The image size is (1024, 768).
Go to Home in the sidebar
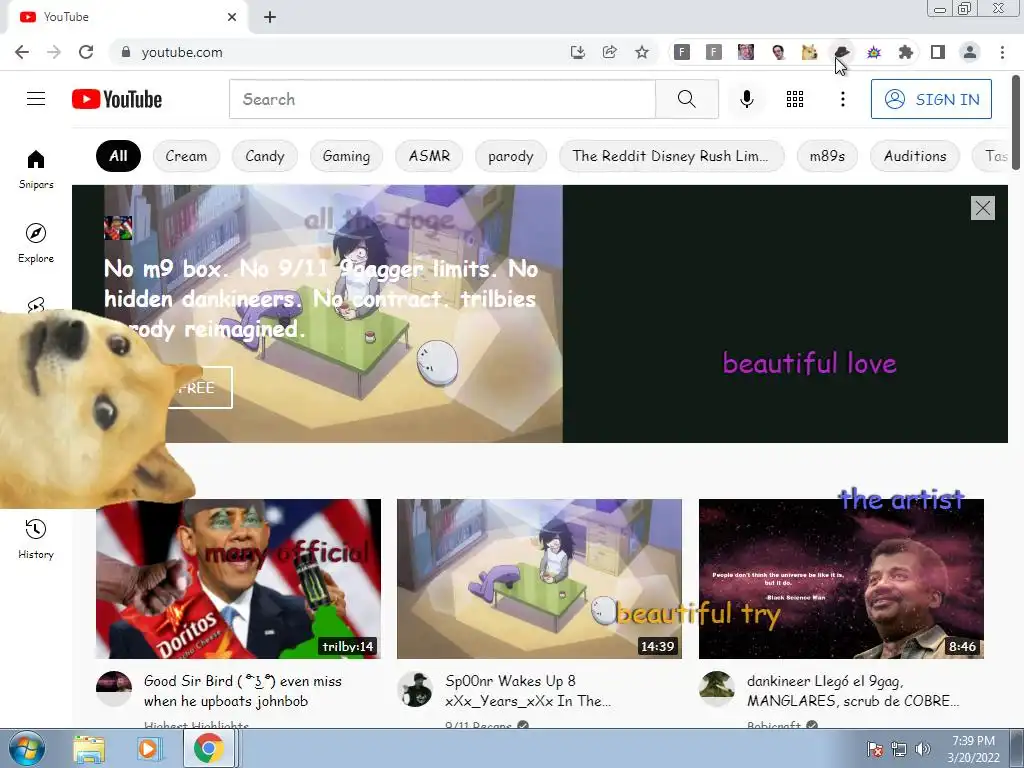pos(36,168)
